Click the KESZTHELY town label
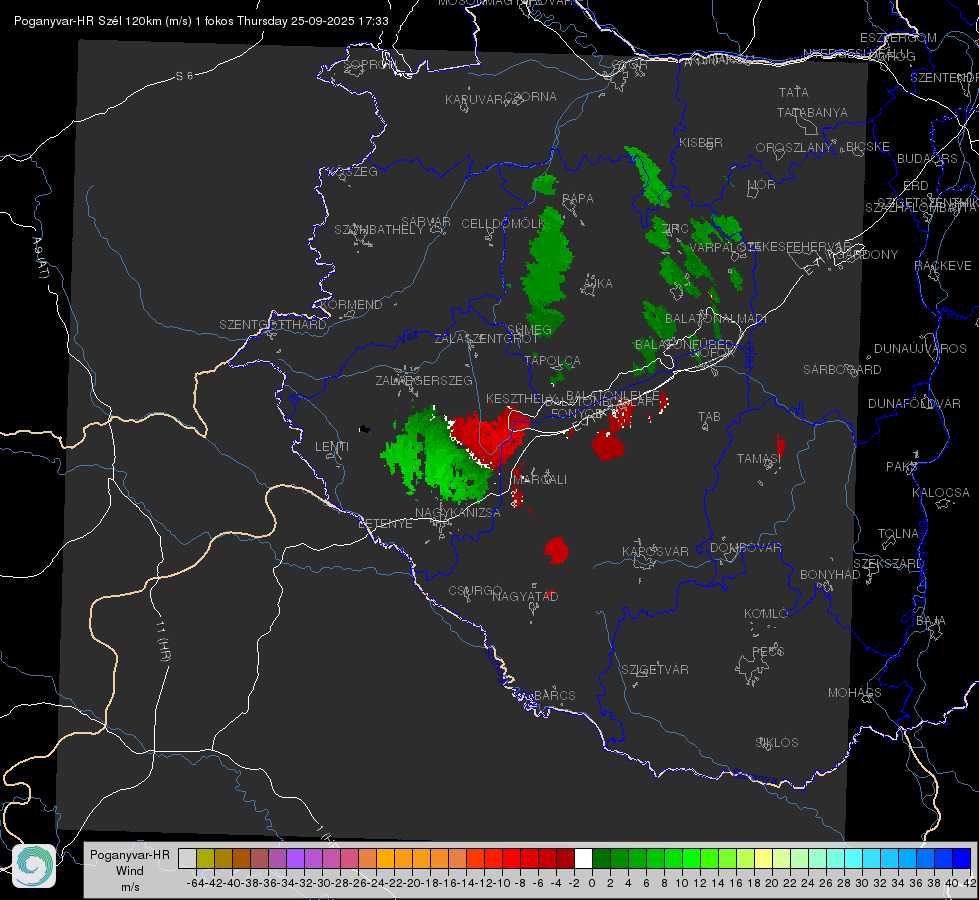The height and width of the screenshot is (900, 979). [x=521, y=398]
